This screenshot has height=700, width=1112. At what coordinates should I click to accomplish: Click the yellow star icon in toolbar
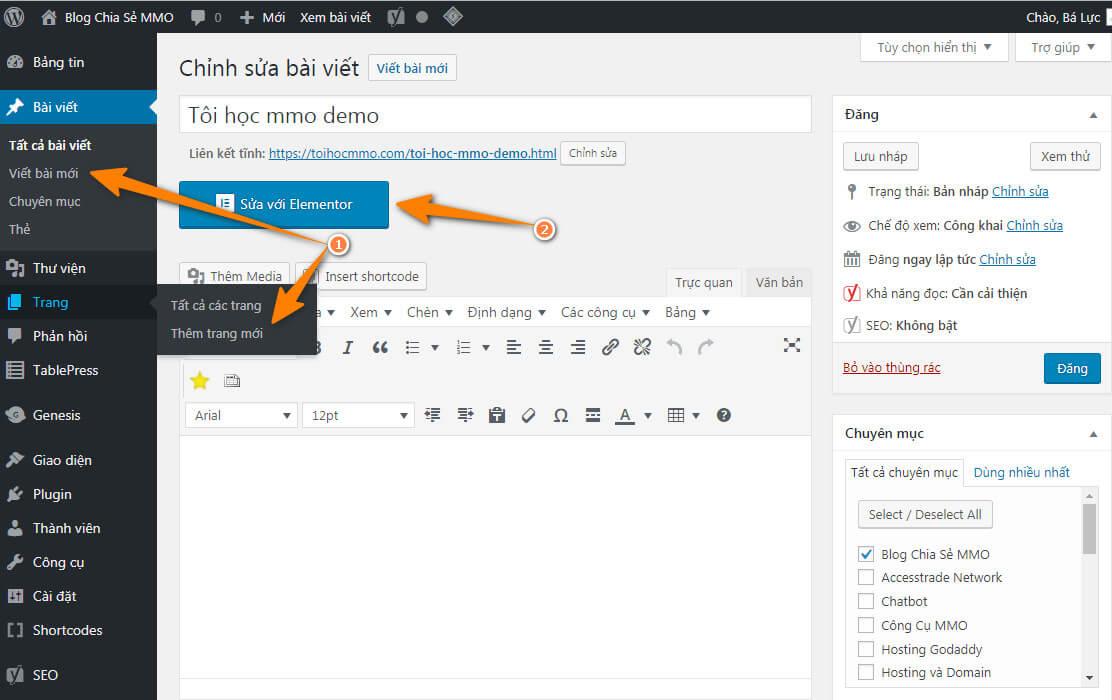tap(199, 381)
